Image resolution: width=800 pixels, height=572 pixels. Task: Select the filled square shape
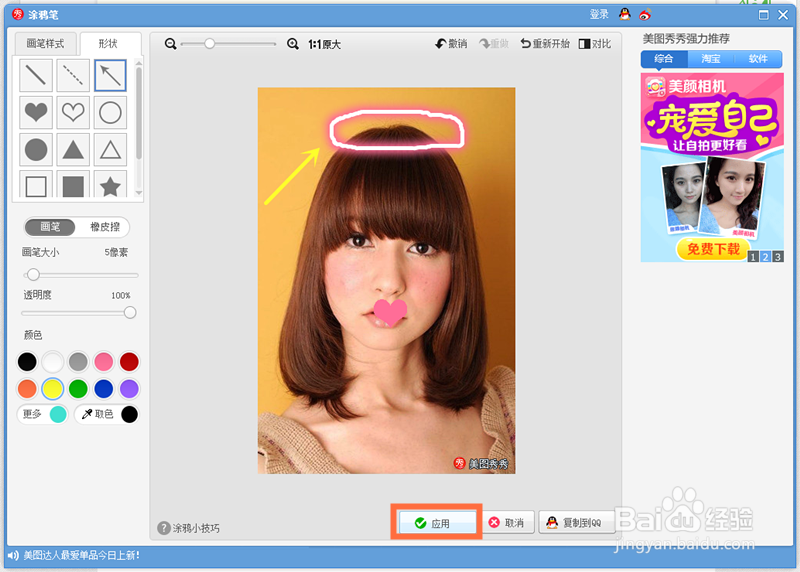pyautogui.click(x=73, y=184)
